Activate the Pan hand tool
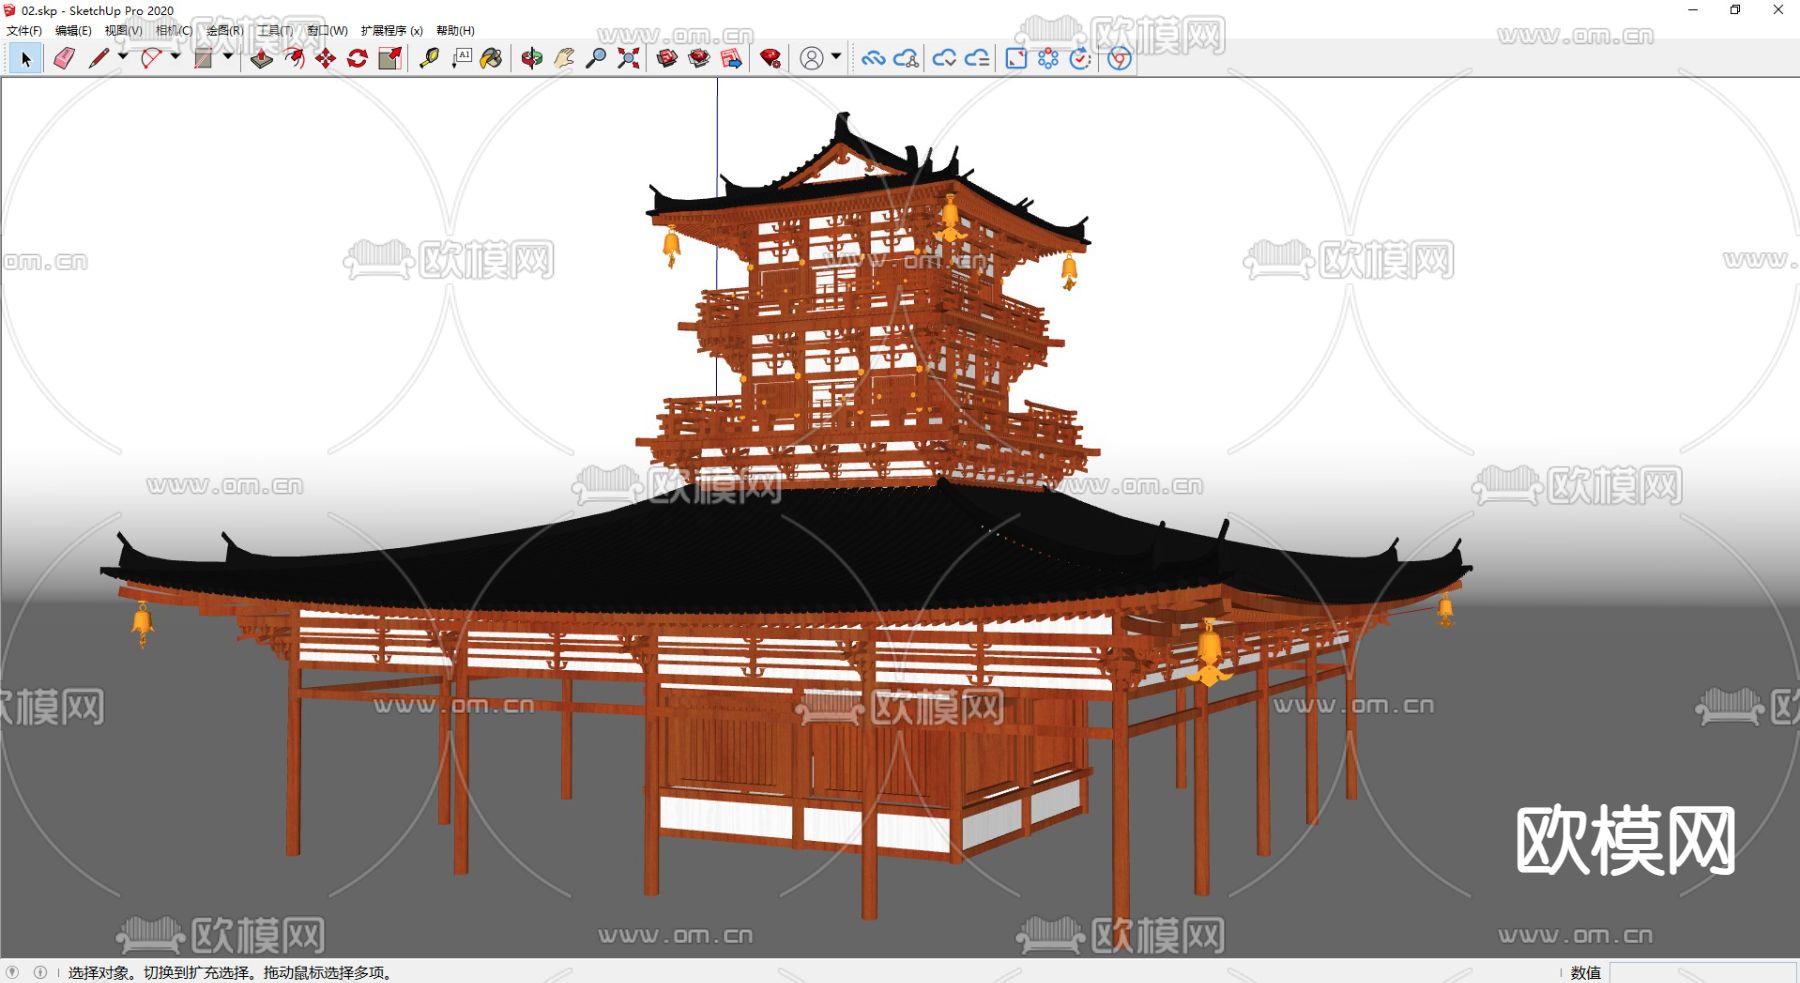Image resolution: width=1800 pixels, height=983 pixels. click(x=564, y=59)
